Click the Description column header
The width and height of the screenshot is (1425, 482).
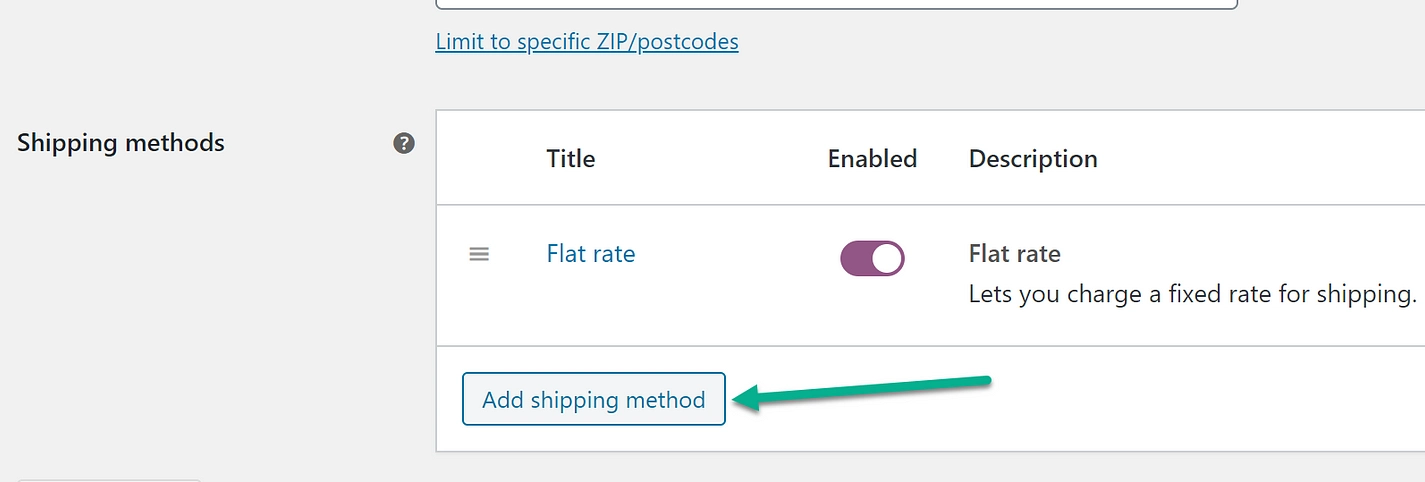pos(1033,159)
